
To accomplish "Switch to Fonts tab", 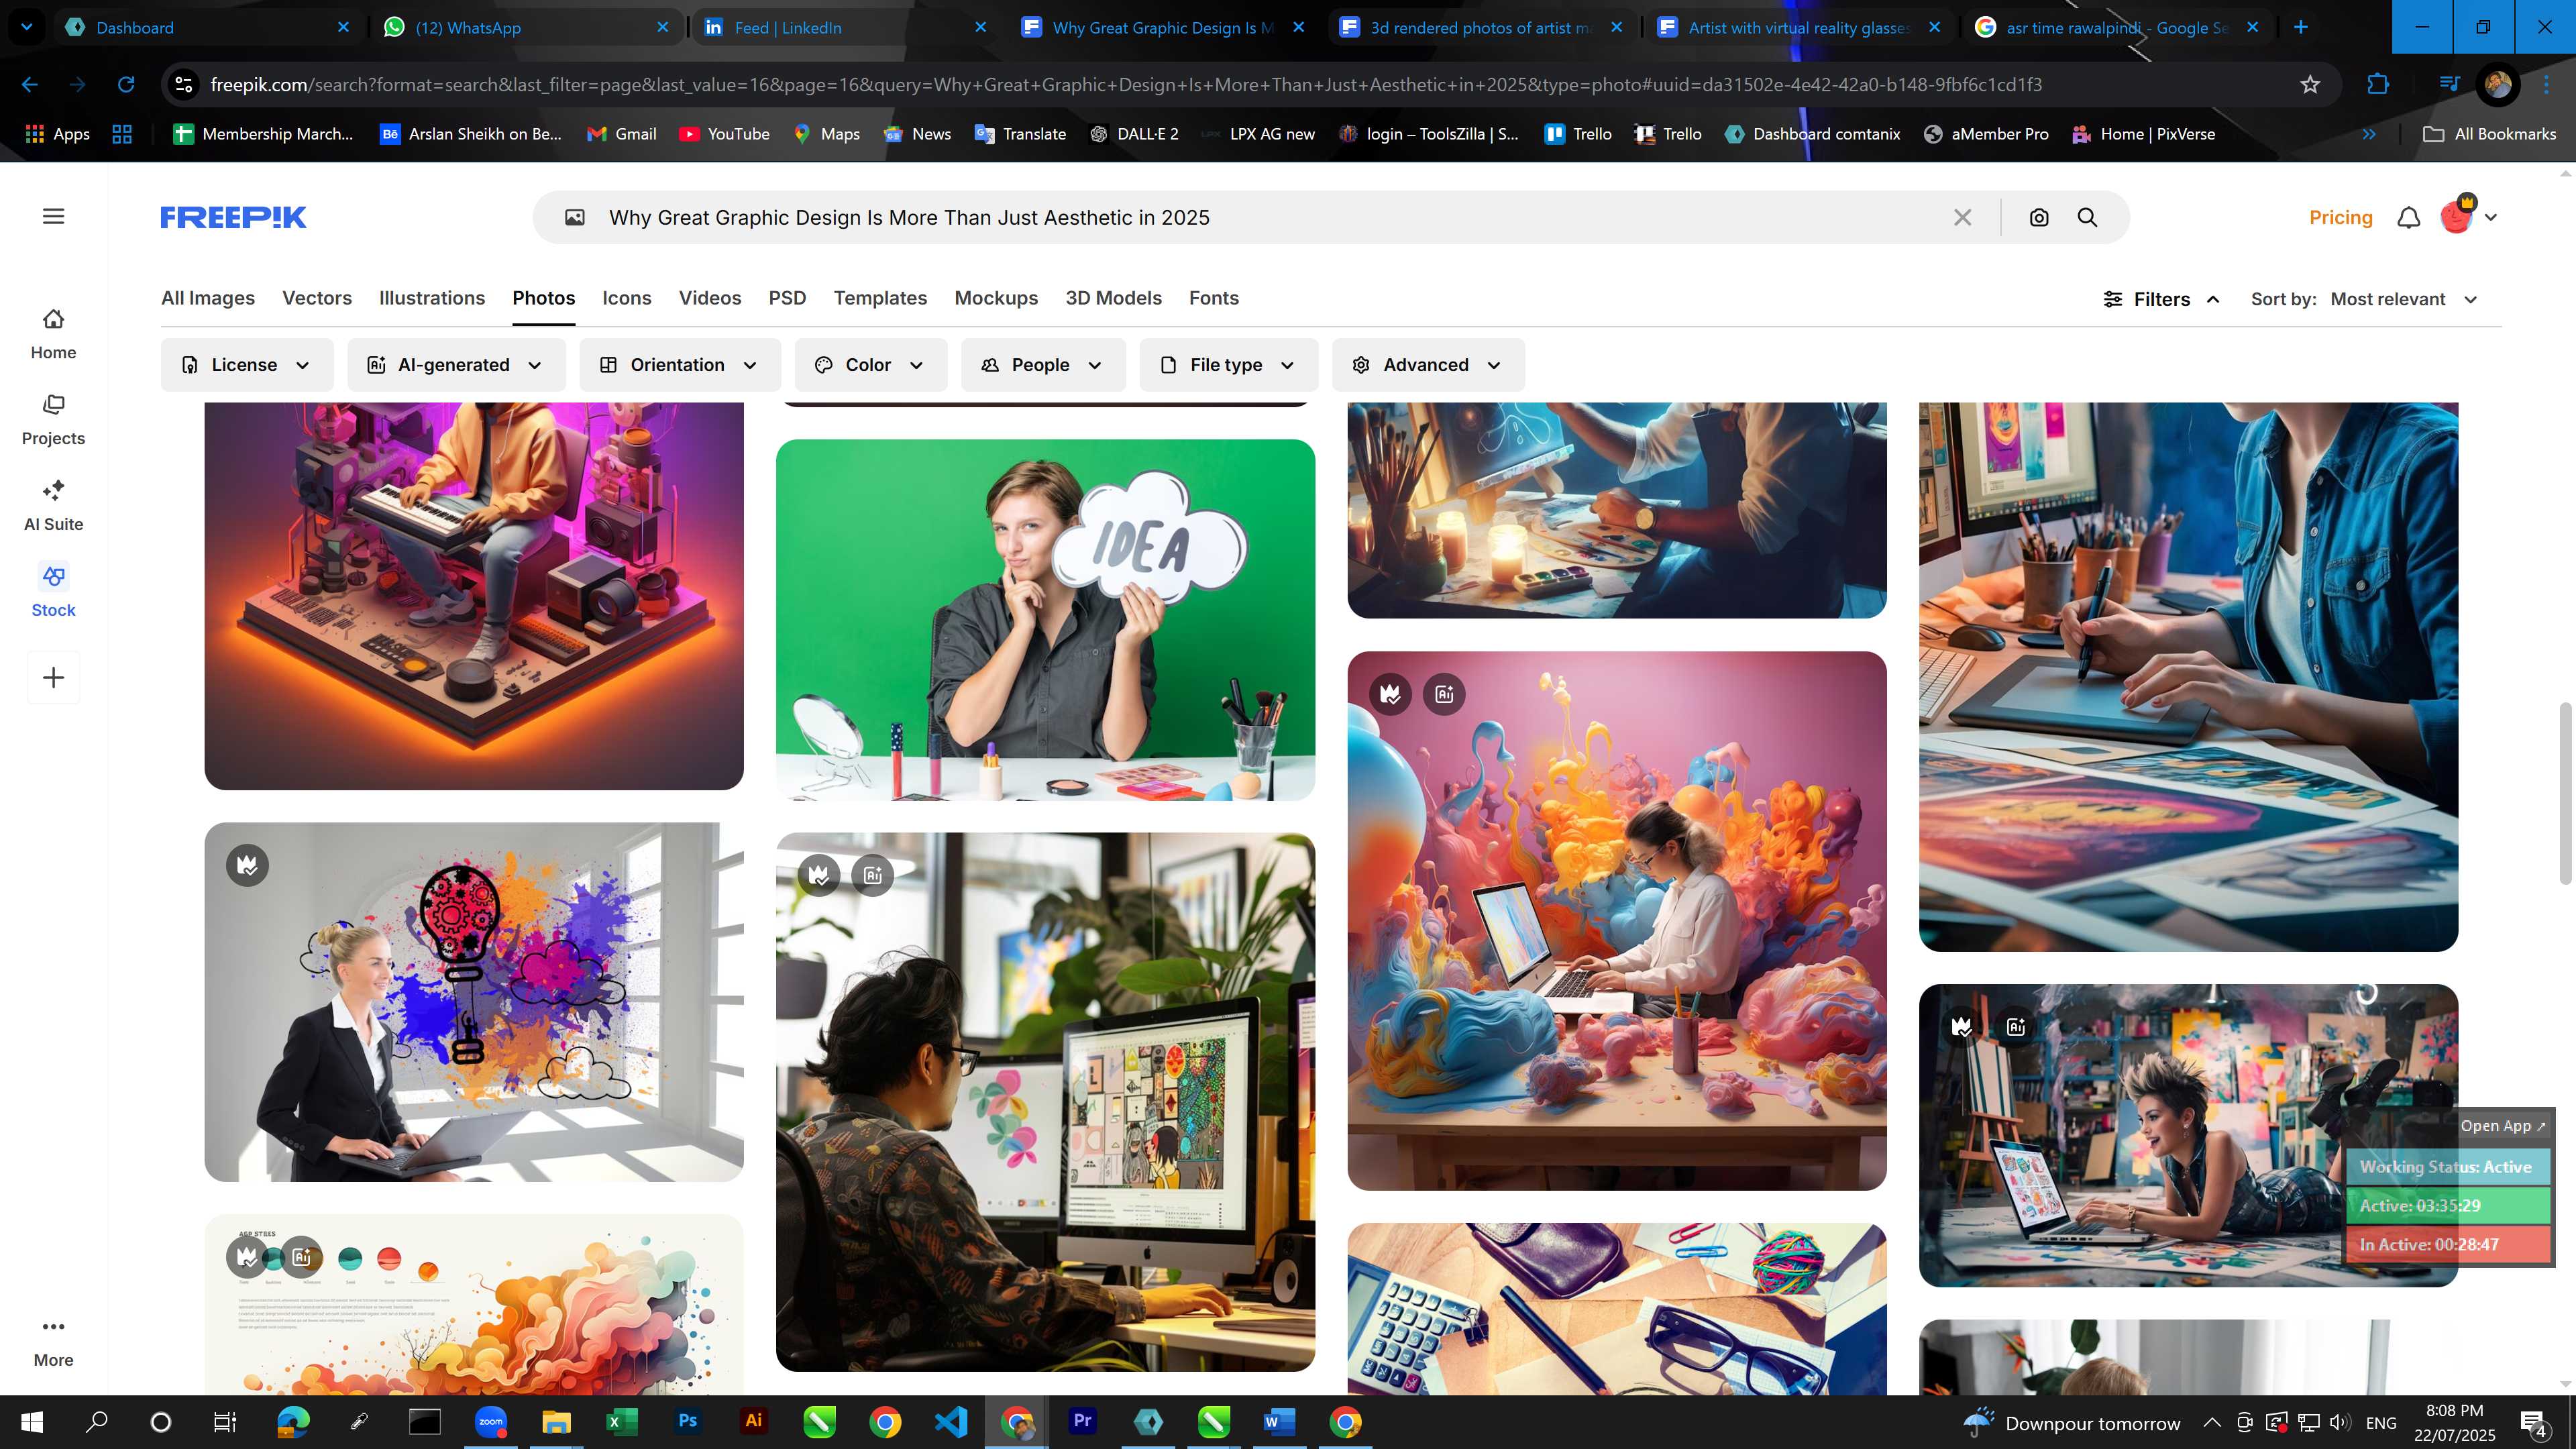I will tap(1214, 298).
